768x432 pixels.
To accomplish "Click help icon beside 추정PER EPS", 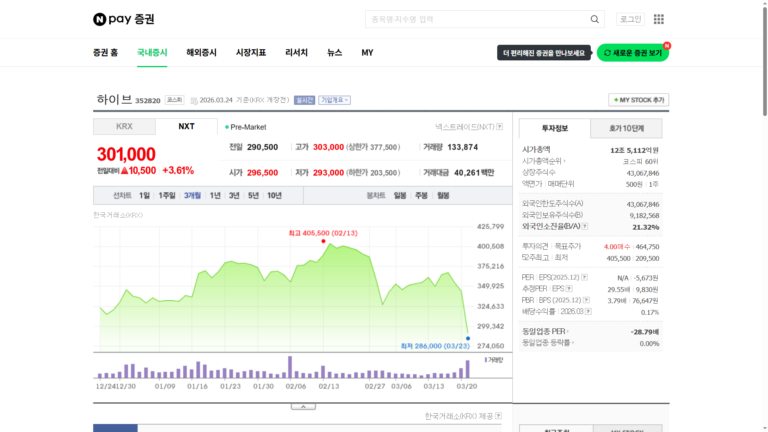I will point(569,288).
